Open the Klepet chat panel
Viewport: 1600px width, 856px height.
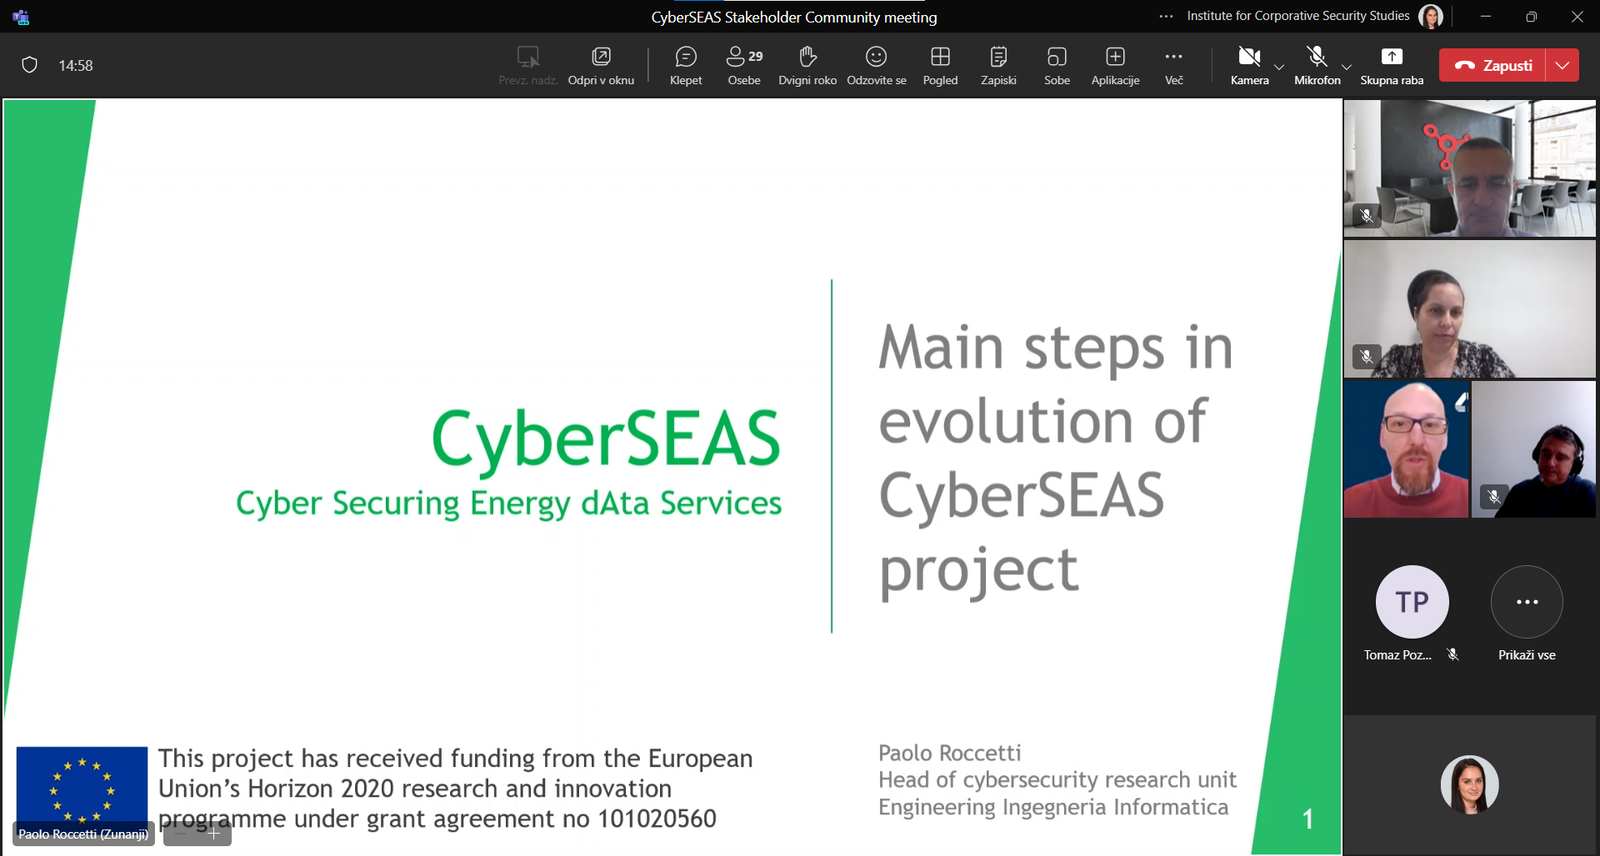[685, 65]
